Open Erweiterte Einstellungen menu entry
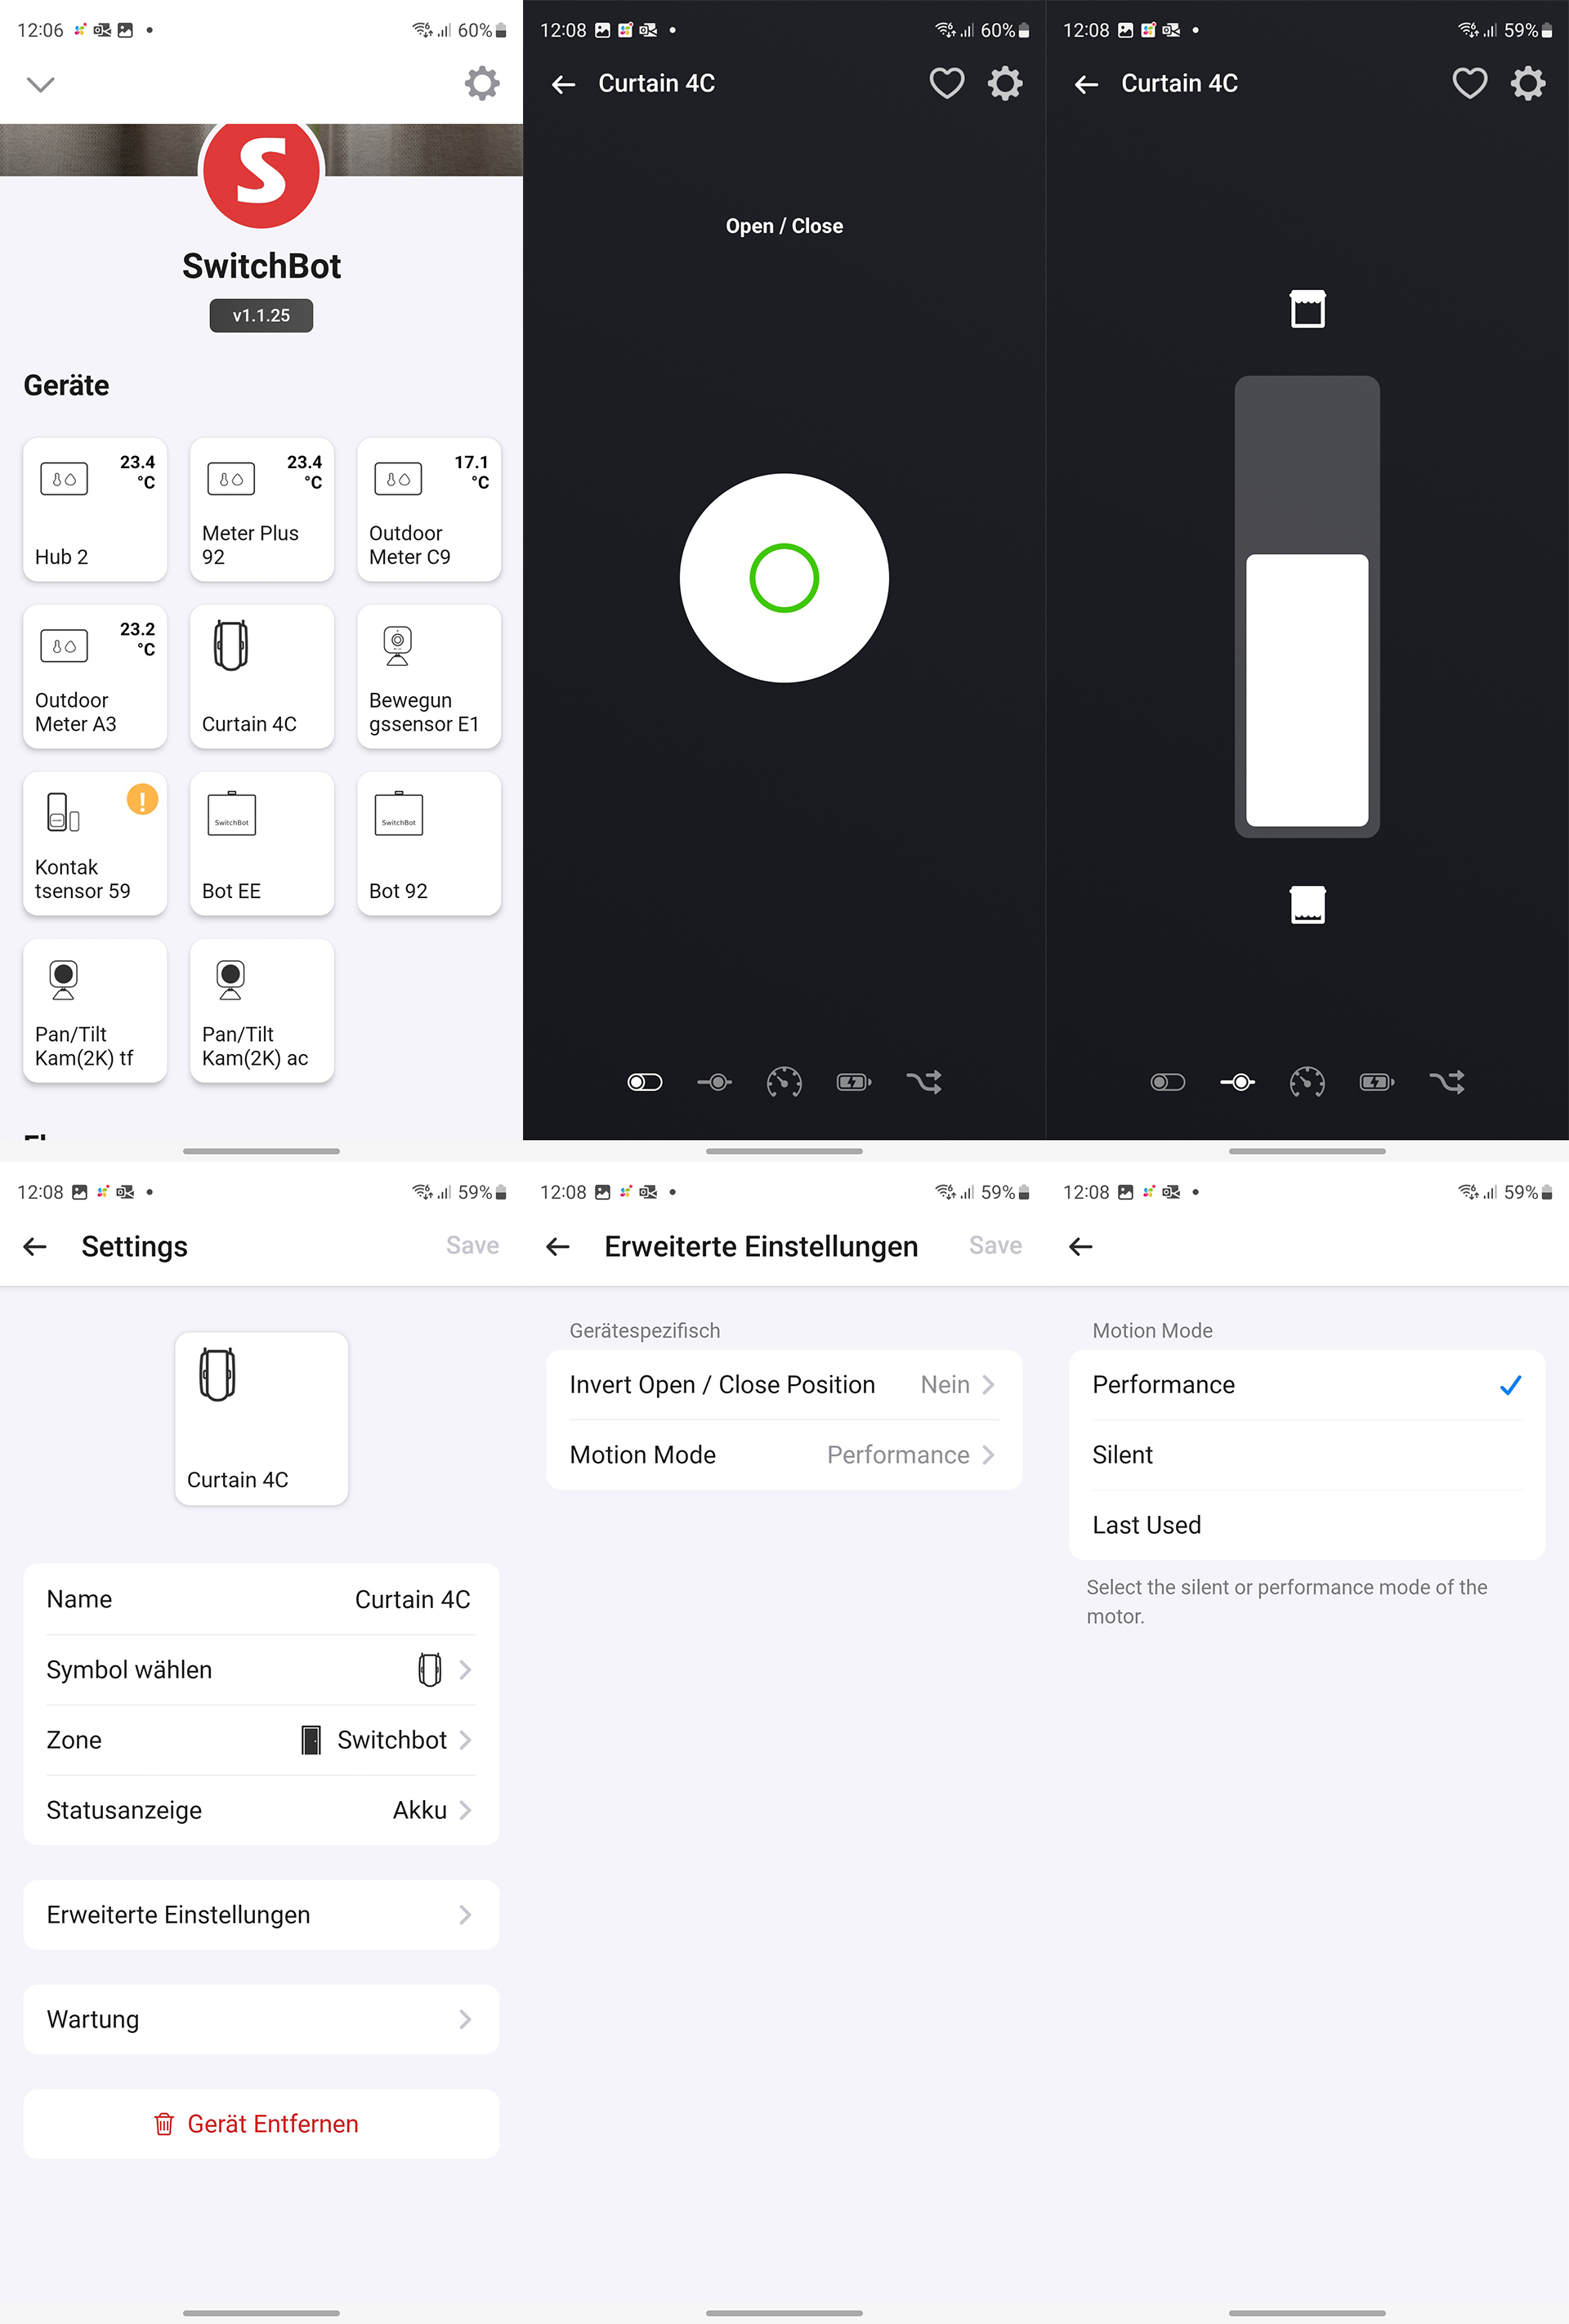Viewport: 1569px width, 2324px height. (x=261, y=1915)
